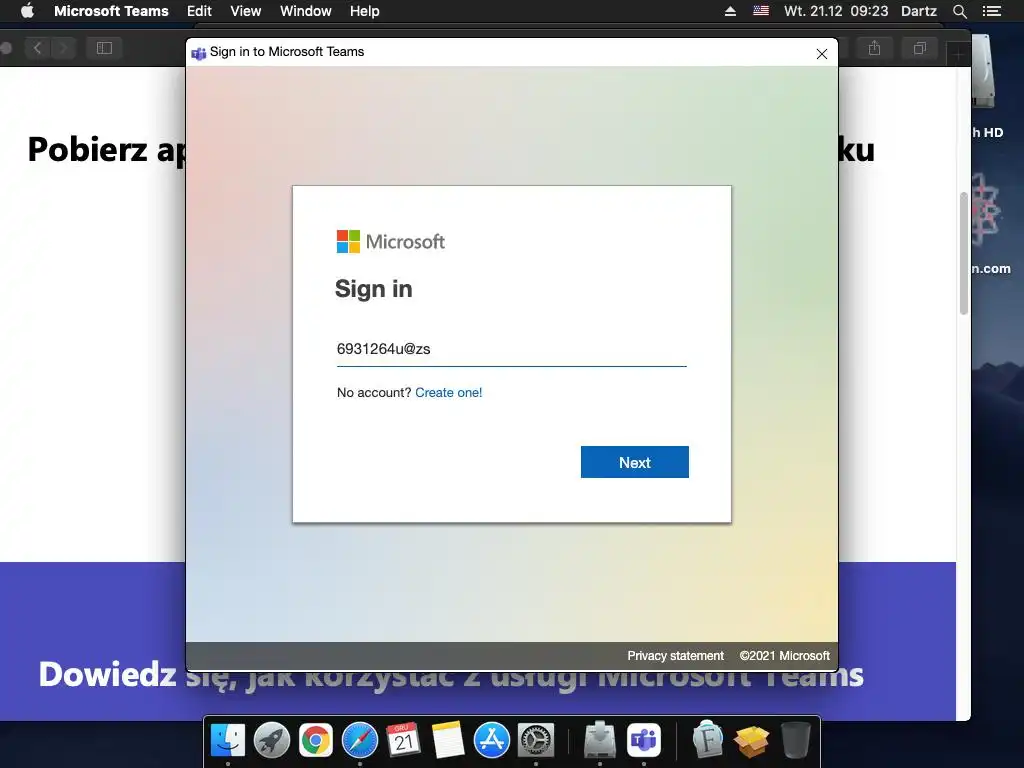This screenshot has height=768, width=1024.
Task: Open Spotlight search in the menu bar
Action: pyautogui.click(x=959, y=11)
